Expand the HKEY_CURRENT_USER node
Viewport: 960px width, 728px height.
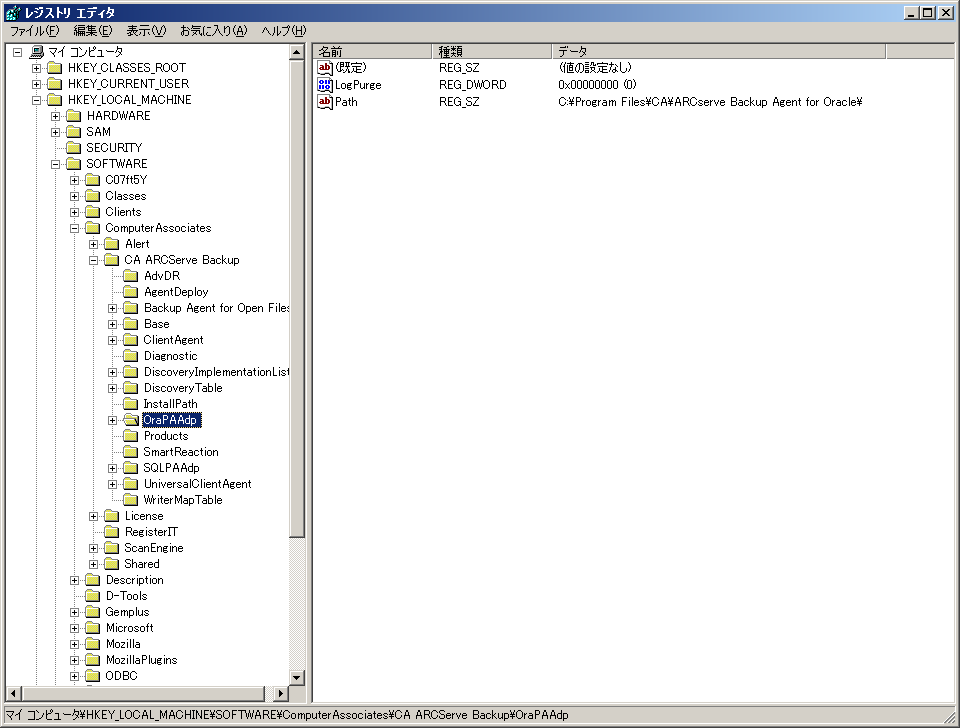point(37,84)
